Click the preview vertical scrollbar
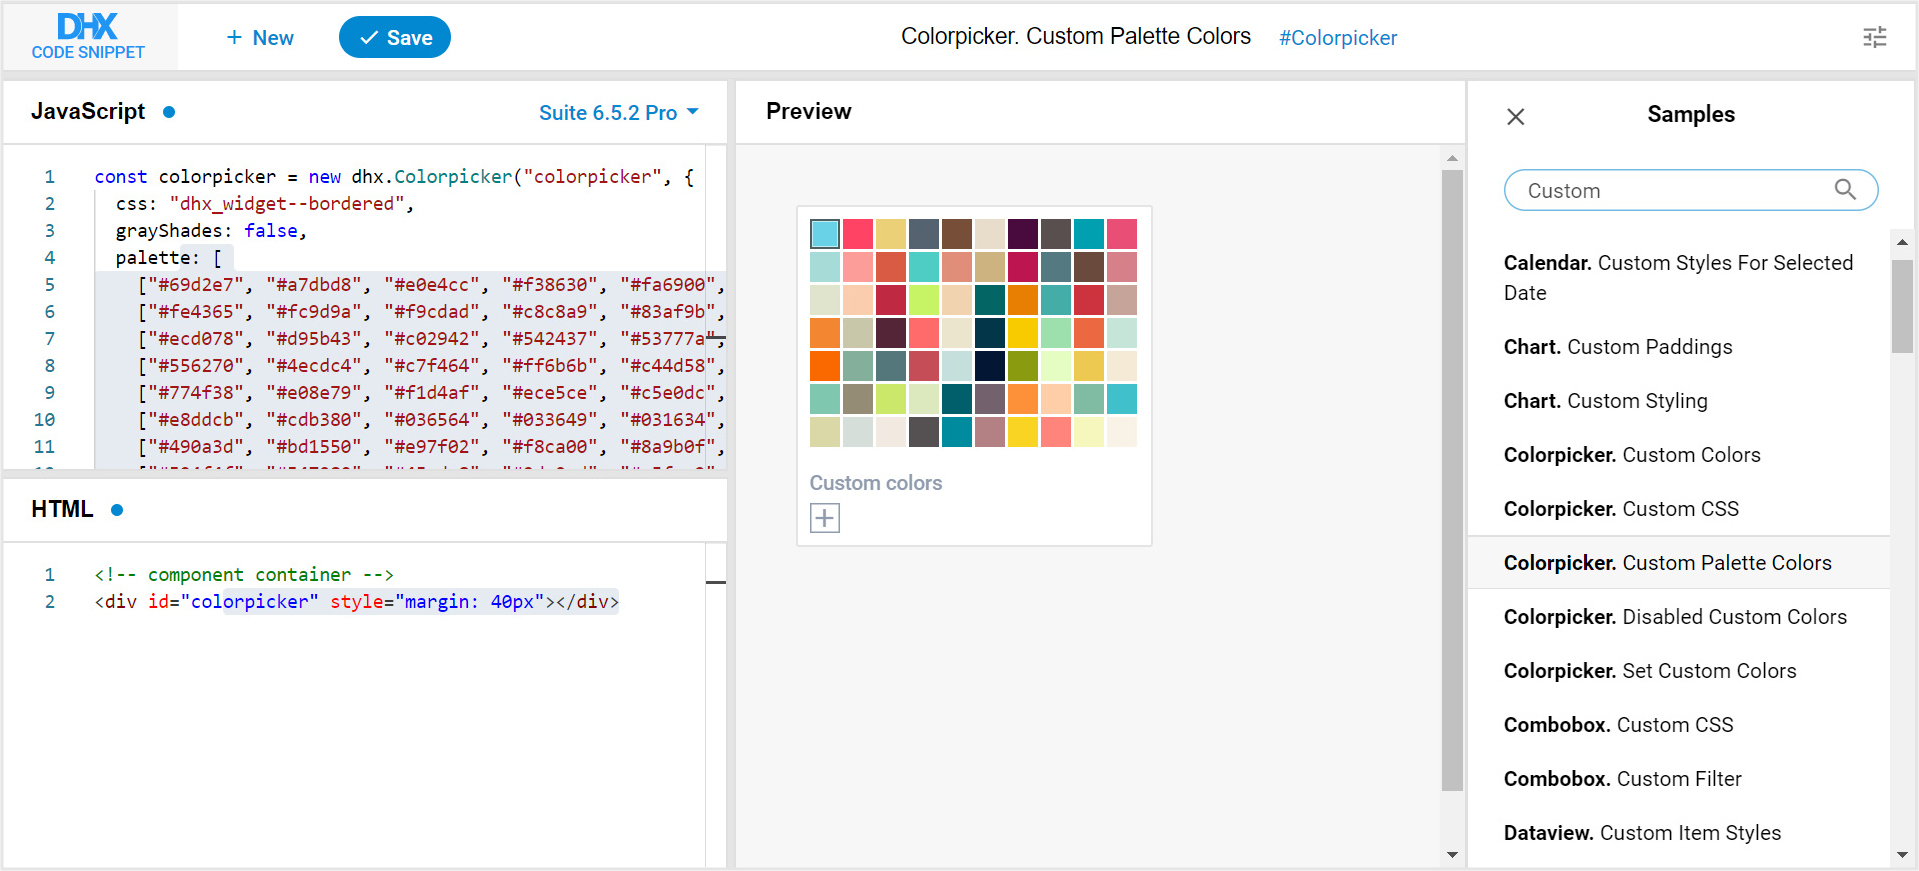This screenshot has height=871, width=1919. (1452, 480)
